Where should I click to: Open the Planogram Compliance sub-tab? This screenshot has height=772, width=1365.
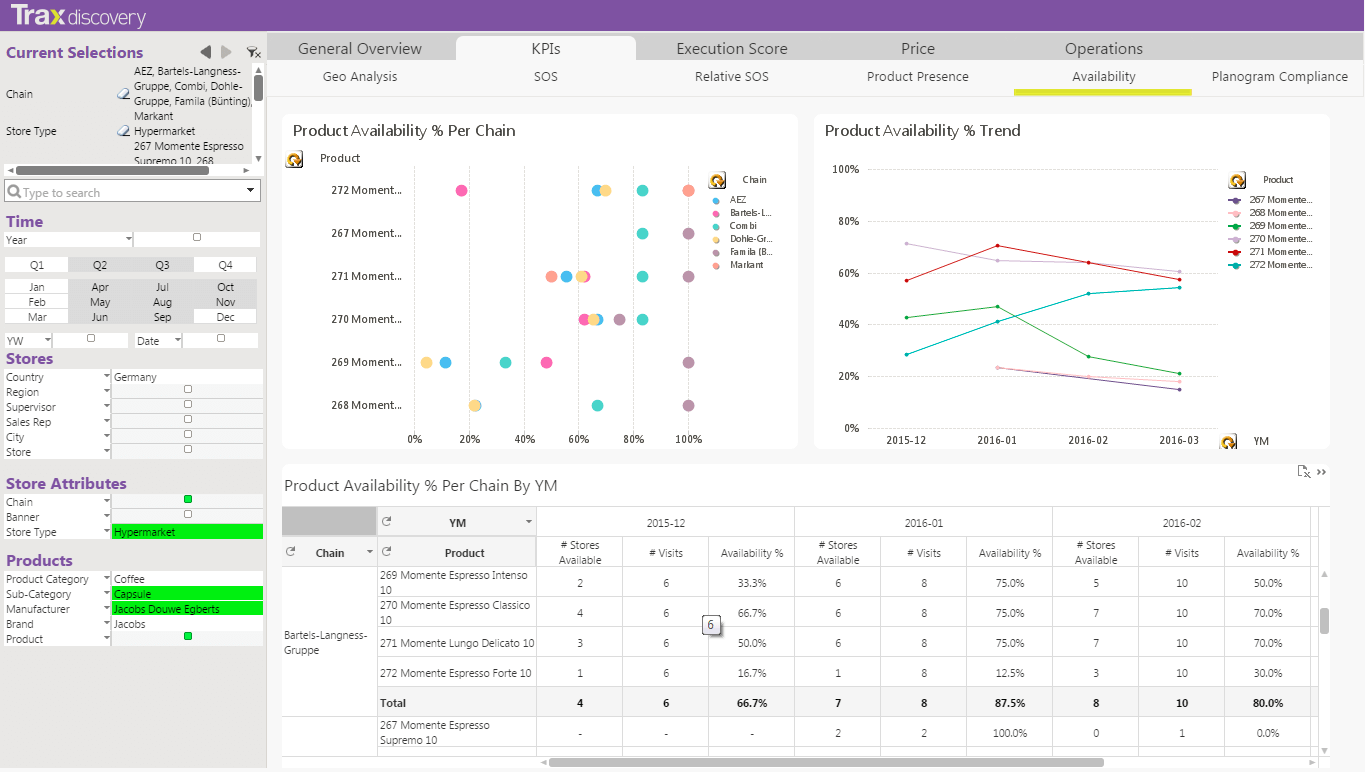coord(1279,76)
